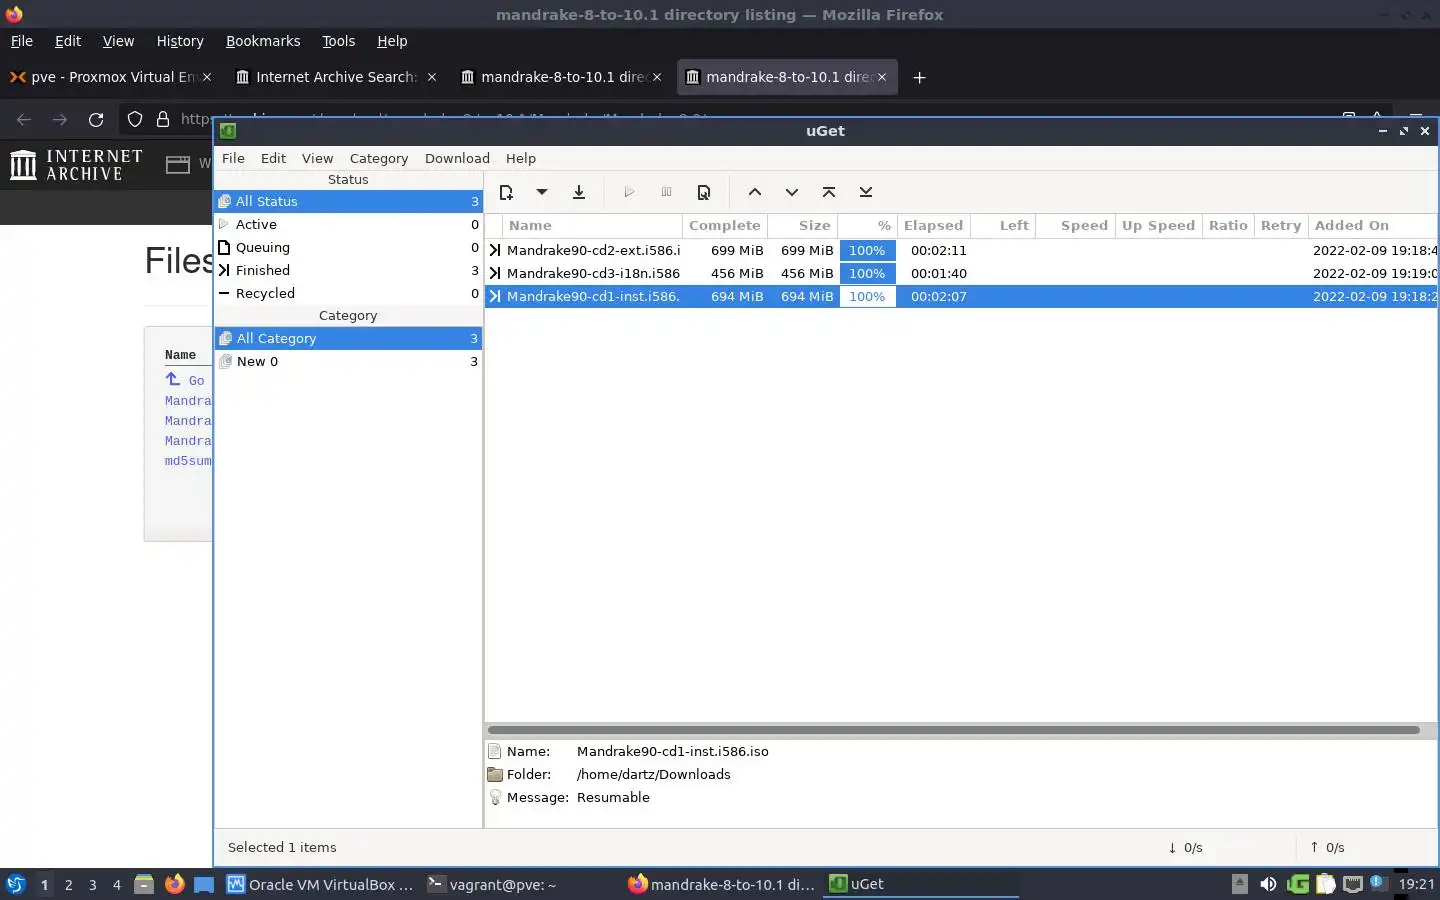Viewport: 1440px width, 900px height.
Task: Click the New Download toolbar icon
Action: click(506, 192)
